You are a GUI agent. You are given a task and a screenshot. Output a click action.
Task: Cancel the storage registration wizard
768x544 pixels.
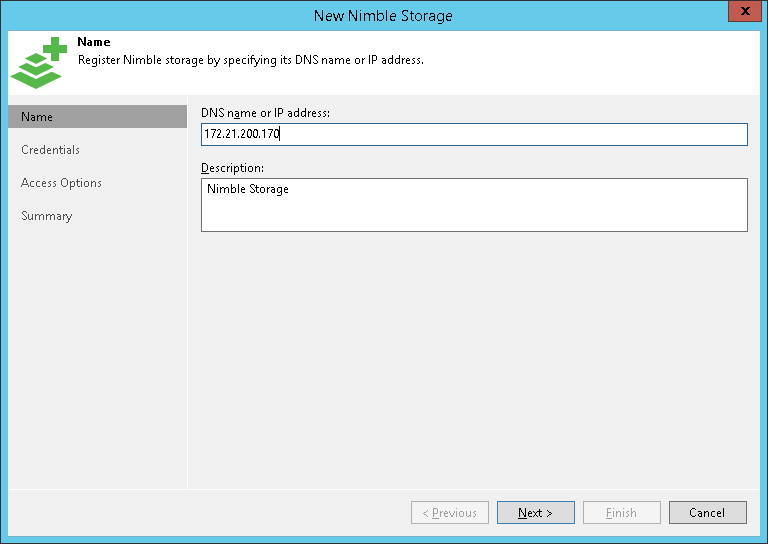[x=707, y=513]
